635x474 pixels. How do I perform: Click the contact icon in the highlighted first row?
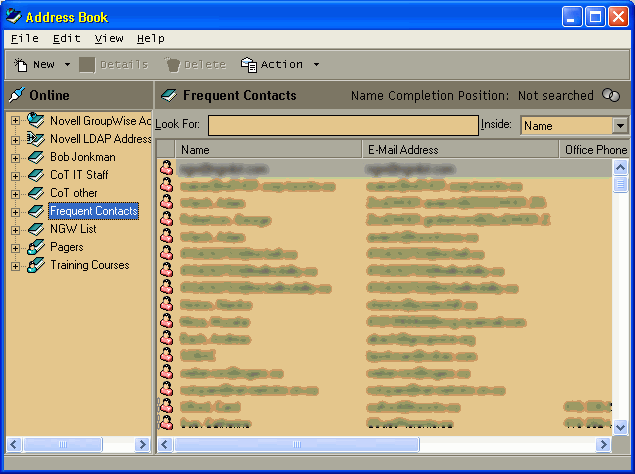pos(166,168)
